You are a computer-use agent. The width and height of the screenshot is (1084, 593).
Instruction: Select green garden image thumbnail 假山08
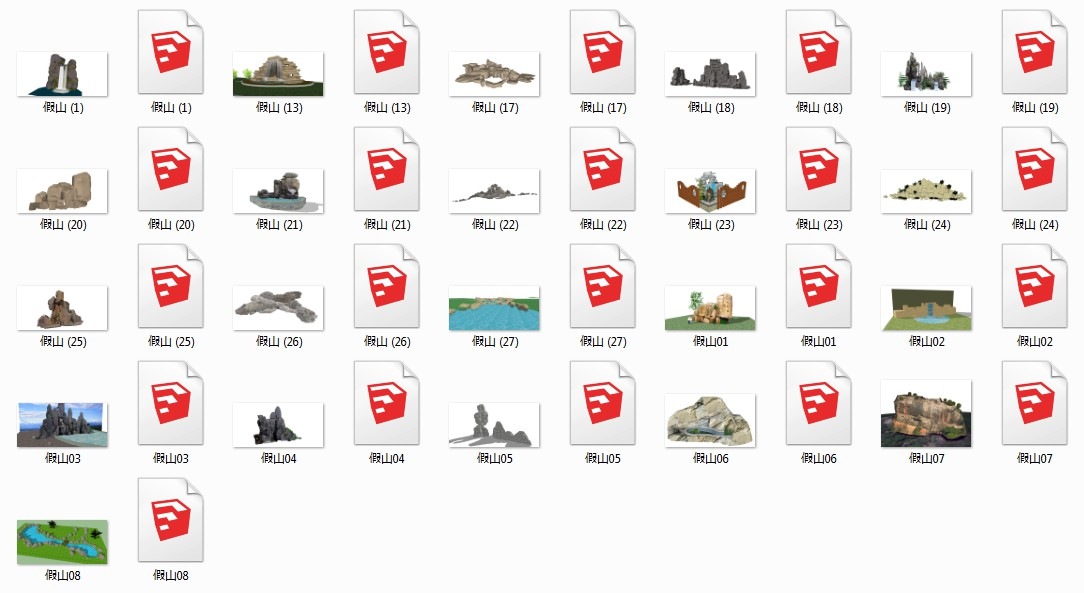pos(62,542)
